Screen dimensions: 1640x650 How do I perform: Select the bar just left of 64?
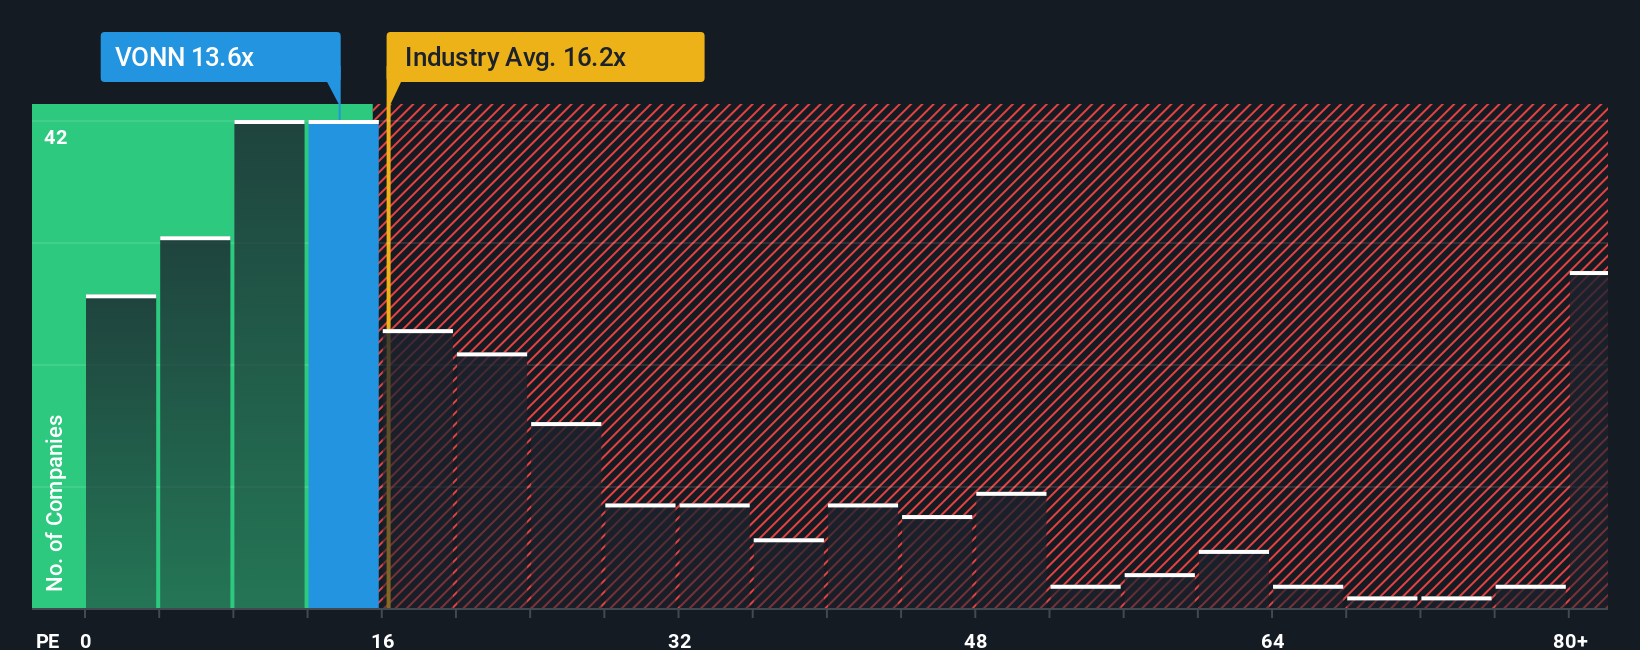pos(1234,579)
